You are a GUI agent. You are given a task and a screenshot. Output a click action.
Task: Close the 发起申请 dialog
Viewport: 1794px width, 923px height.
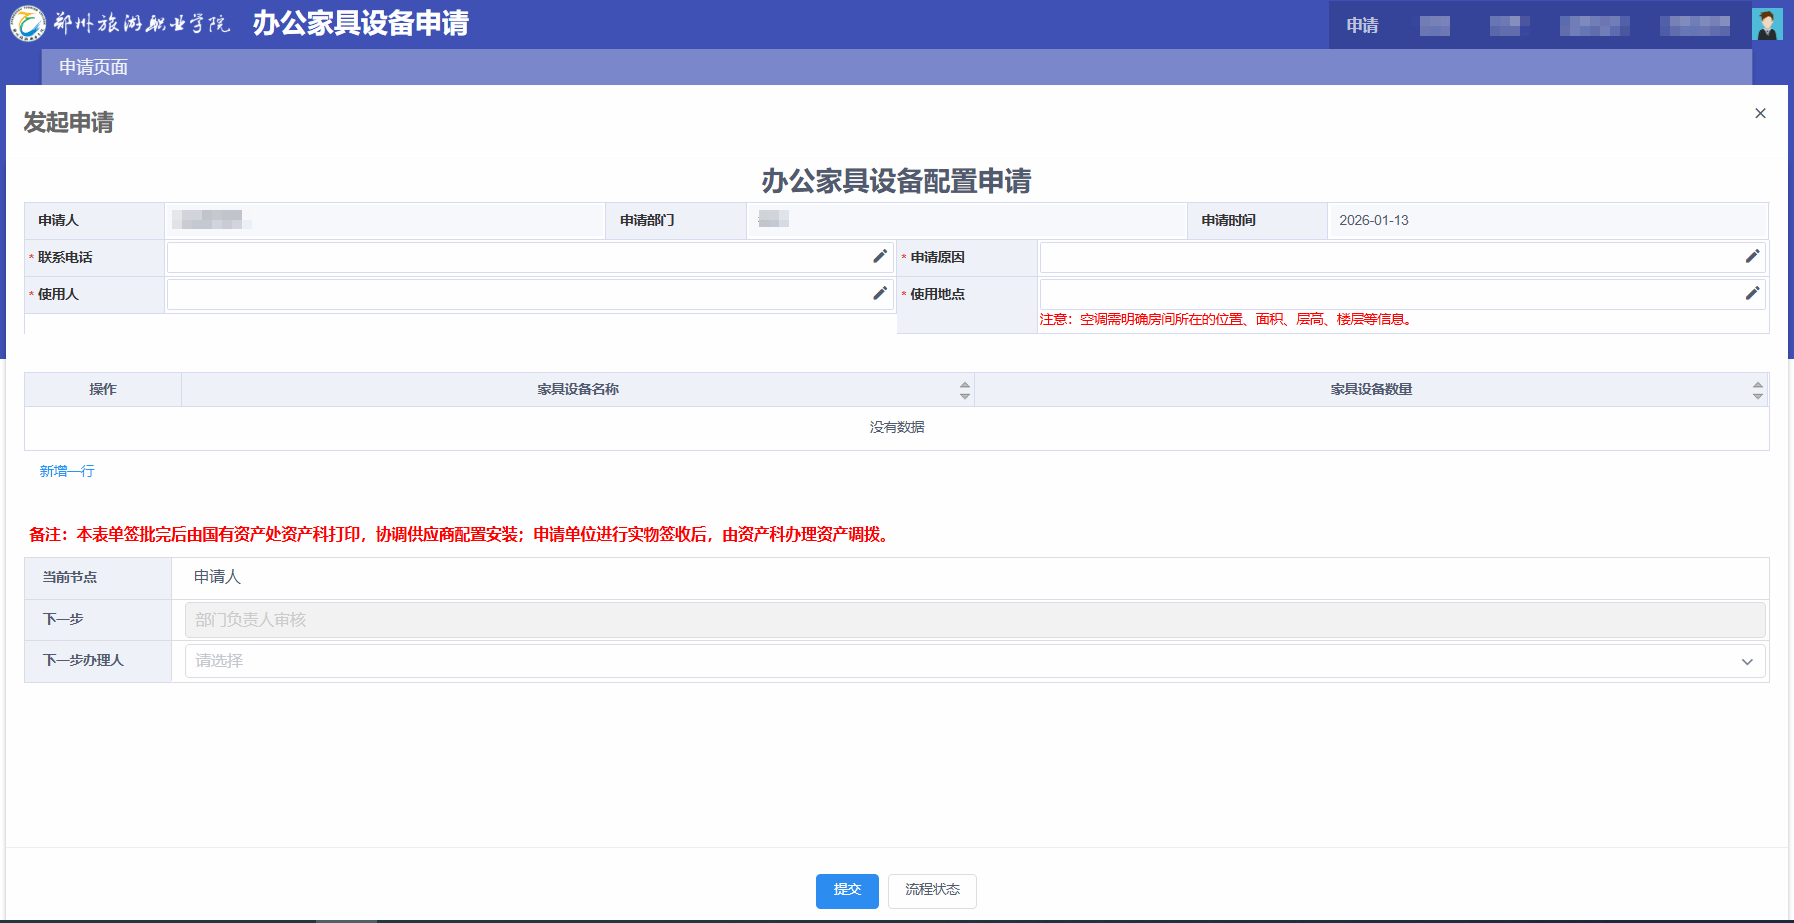pyautogui.click(x=1760, y=114)
